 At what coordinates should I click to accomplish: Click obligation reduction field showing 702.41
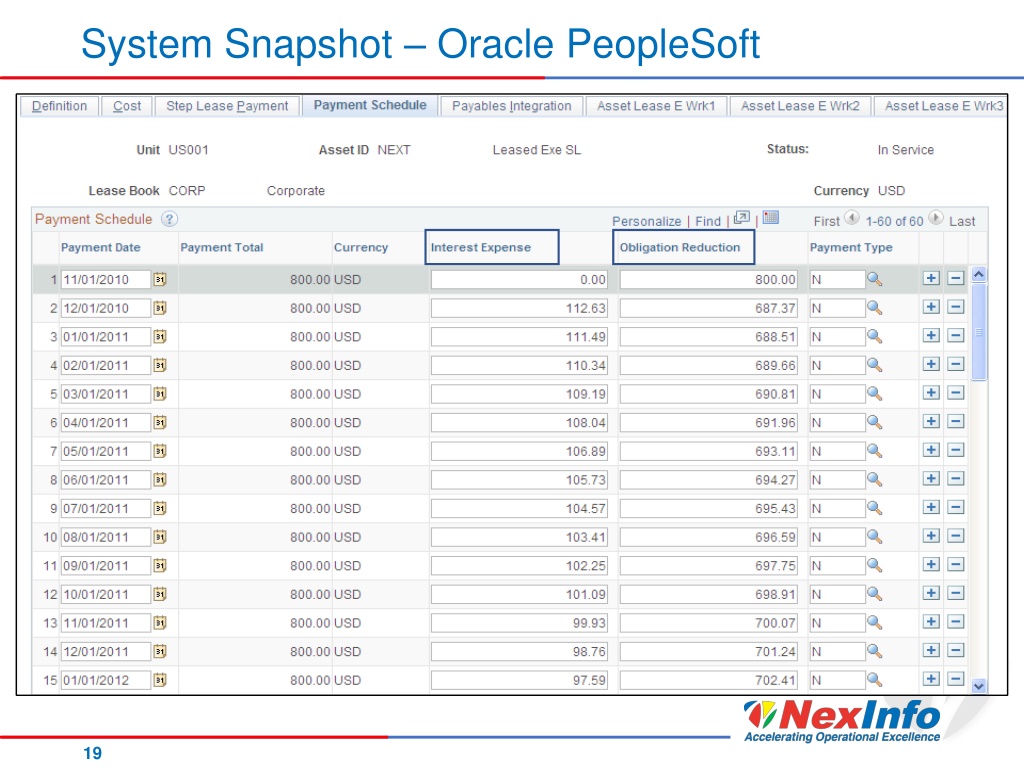(708, 680)
